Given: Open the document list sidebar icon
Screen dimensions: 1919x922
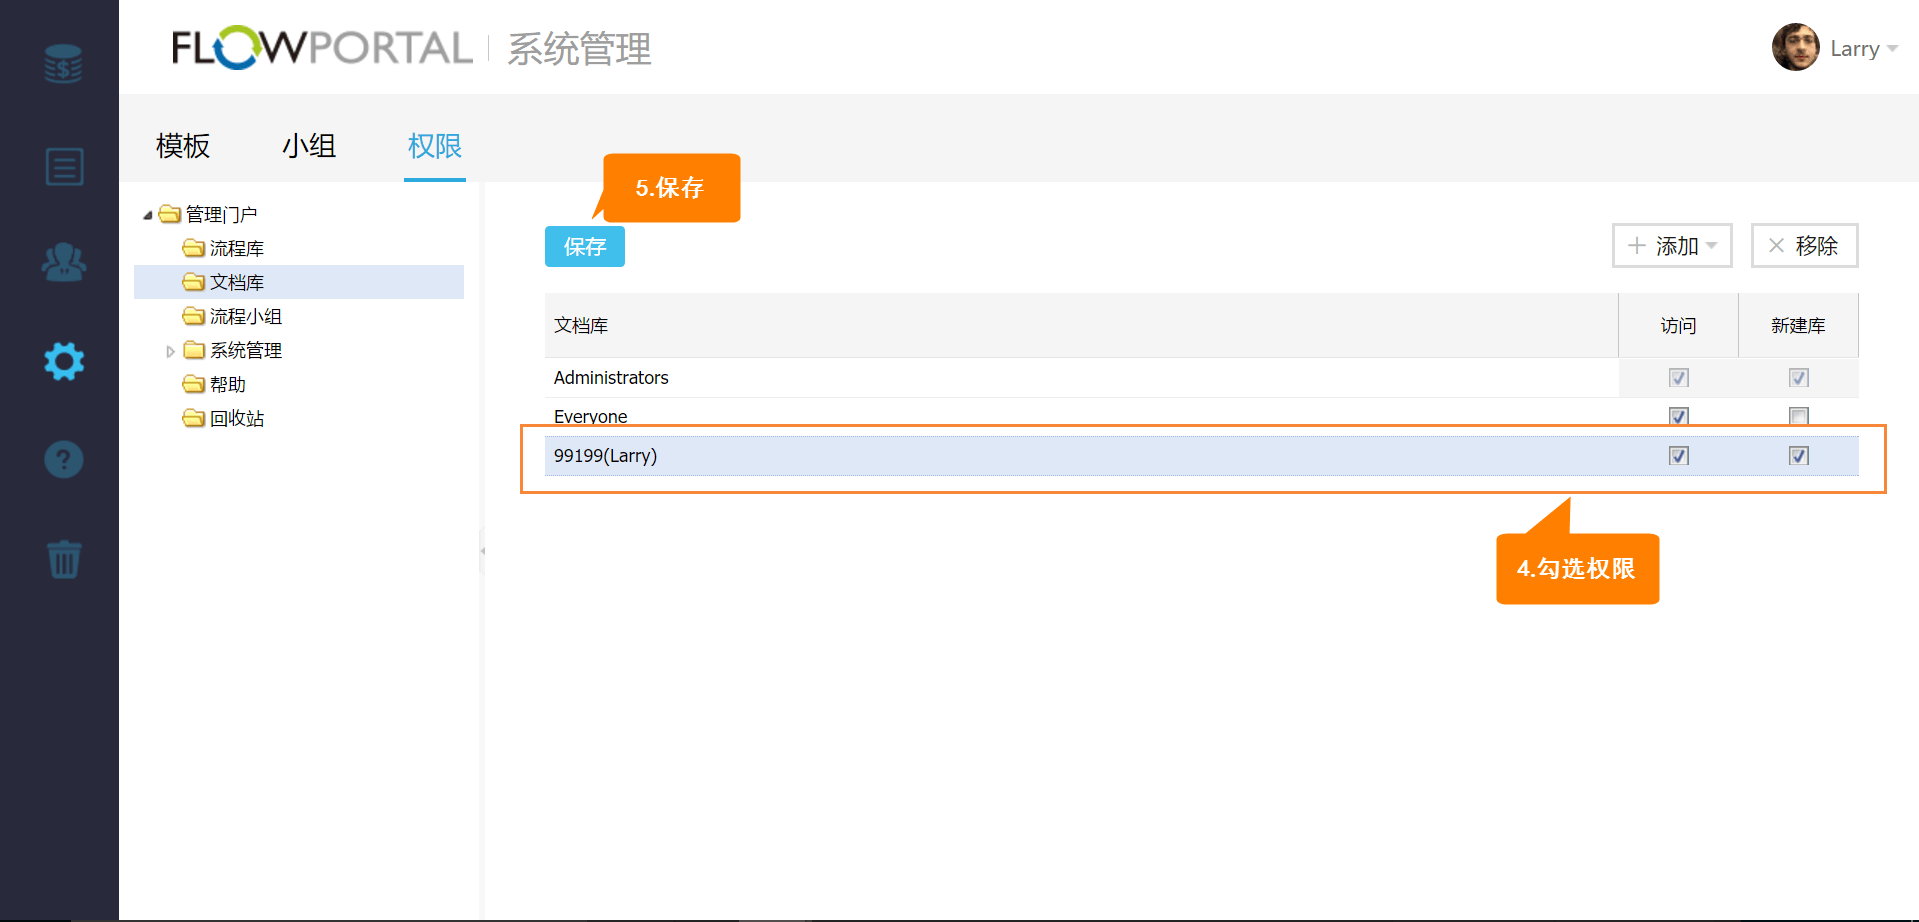Looking at the screenshot, I should (x=64, y=167).
